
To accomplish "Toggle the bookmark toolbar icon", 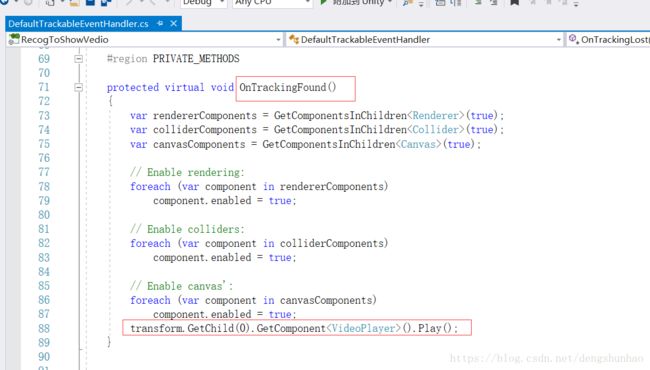I will point(514,3).
